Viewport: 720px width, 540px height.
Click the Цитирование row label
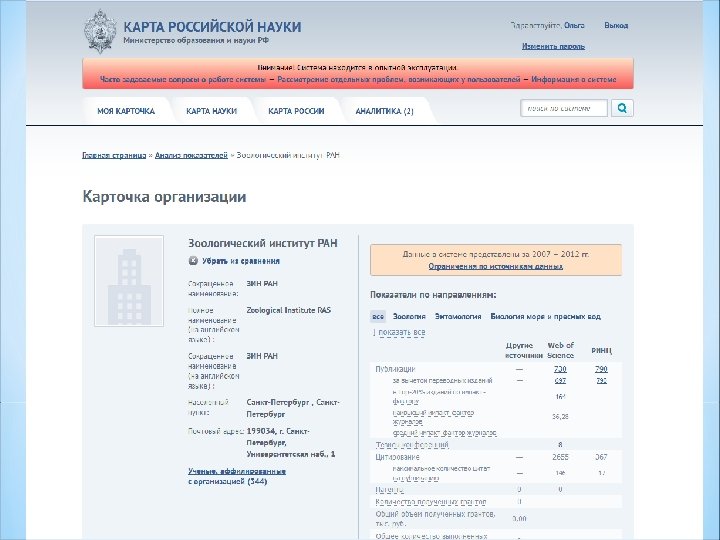[x=397, y=457]
